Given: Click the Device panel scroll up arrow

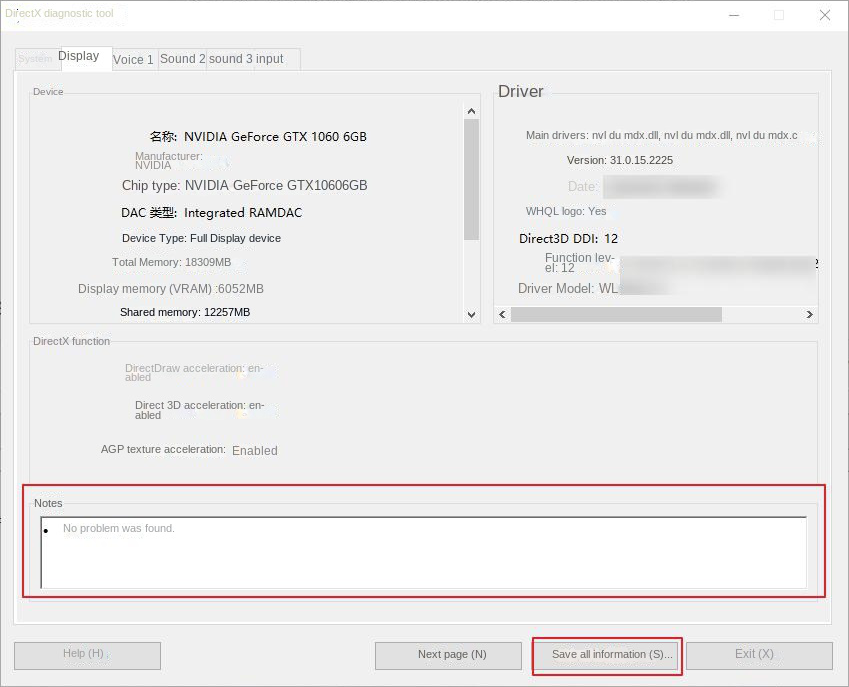Looking at the screenshot, I should coord(472,110).
